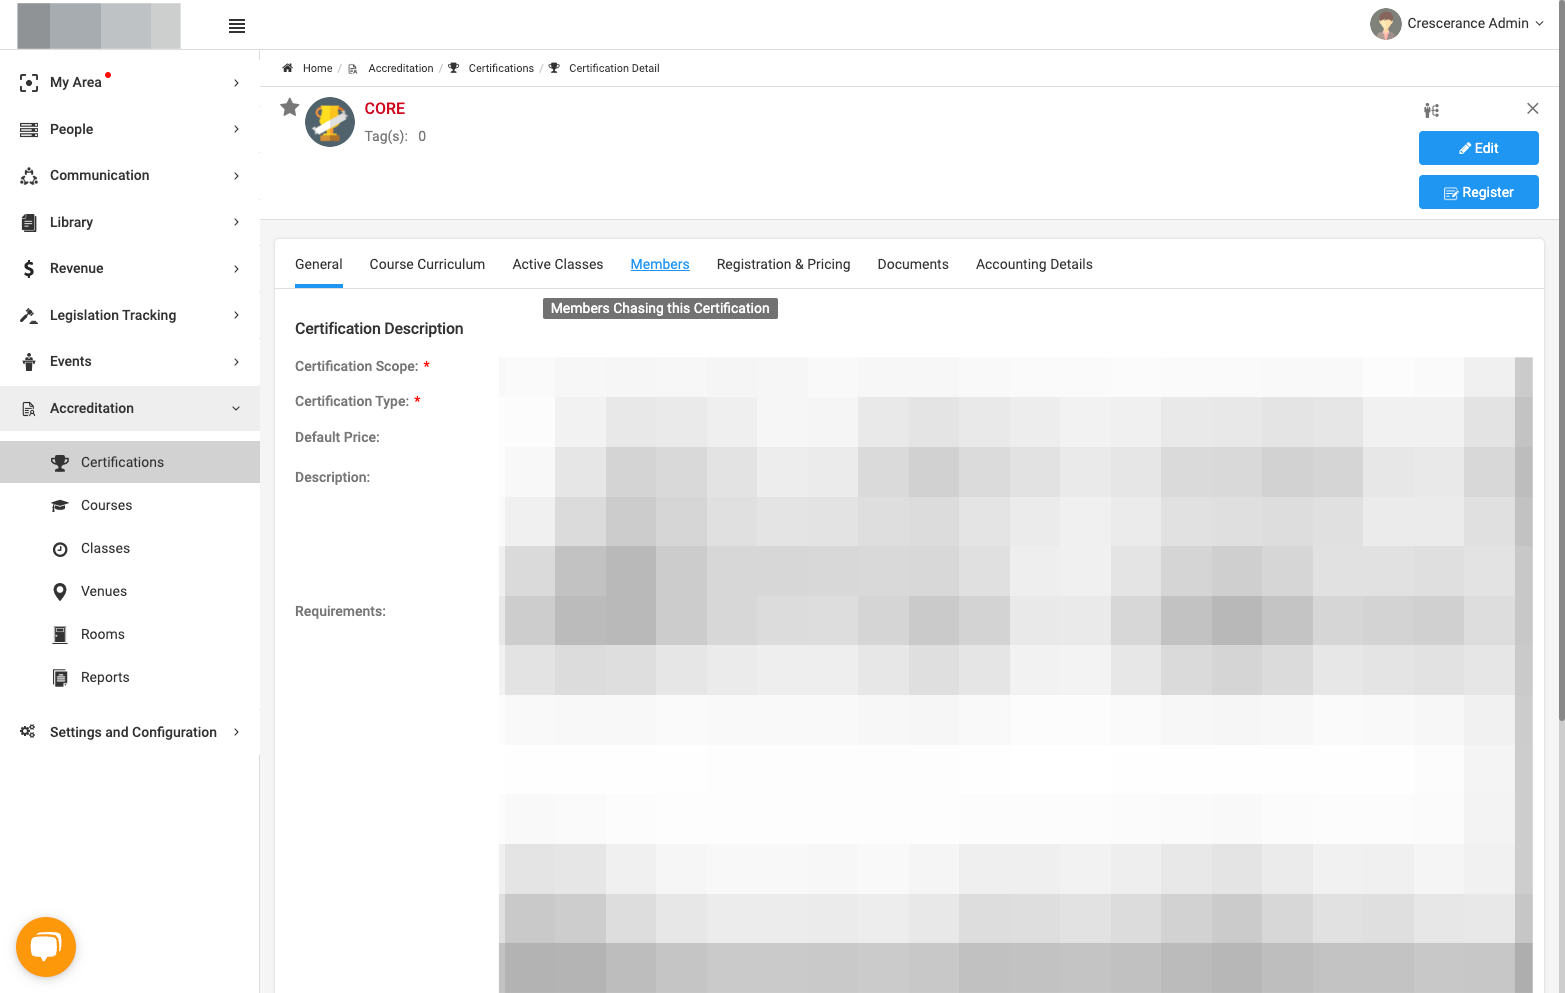This screenshot has width=1565, height=993.
Task: Collapse the Accreditation submenu chevron
Action: point(236,408)
